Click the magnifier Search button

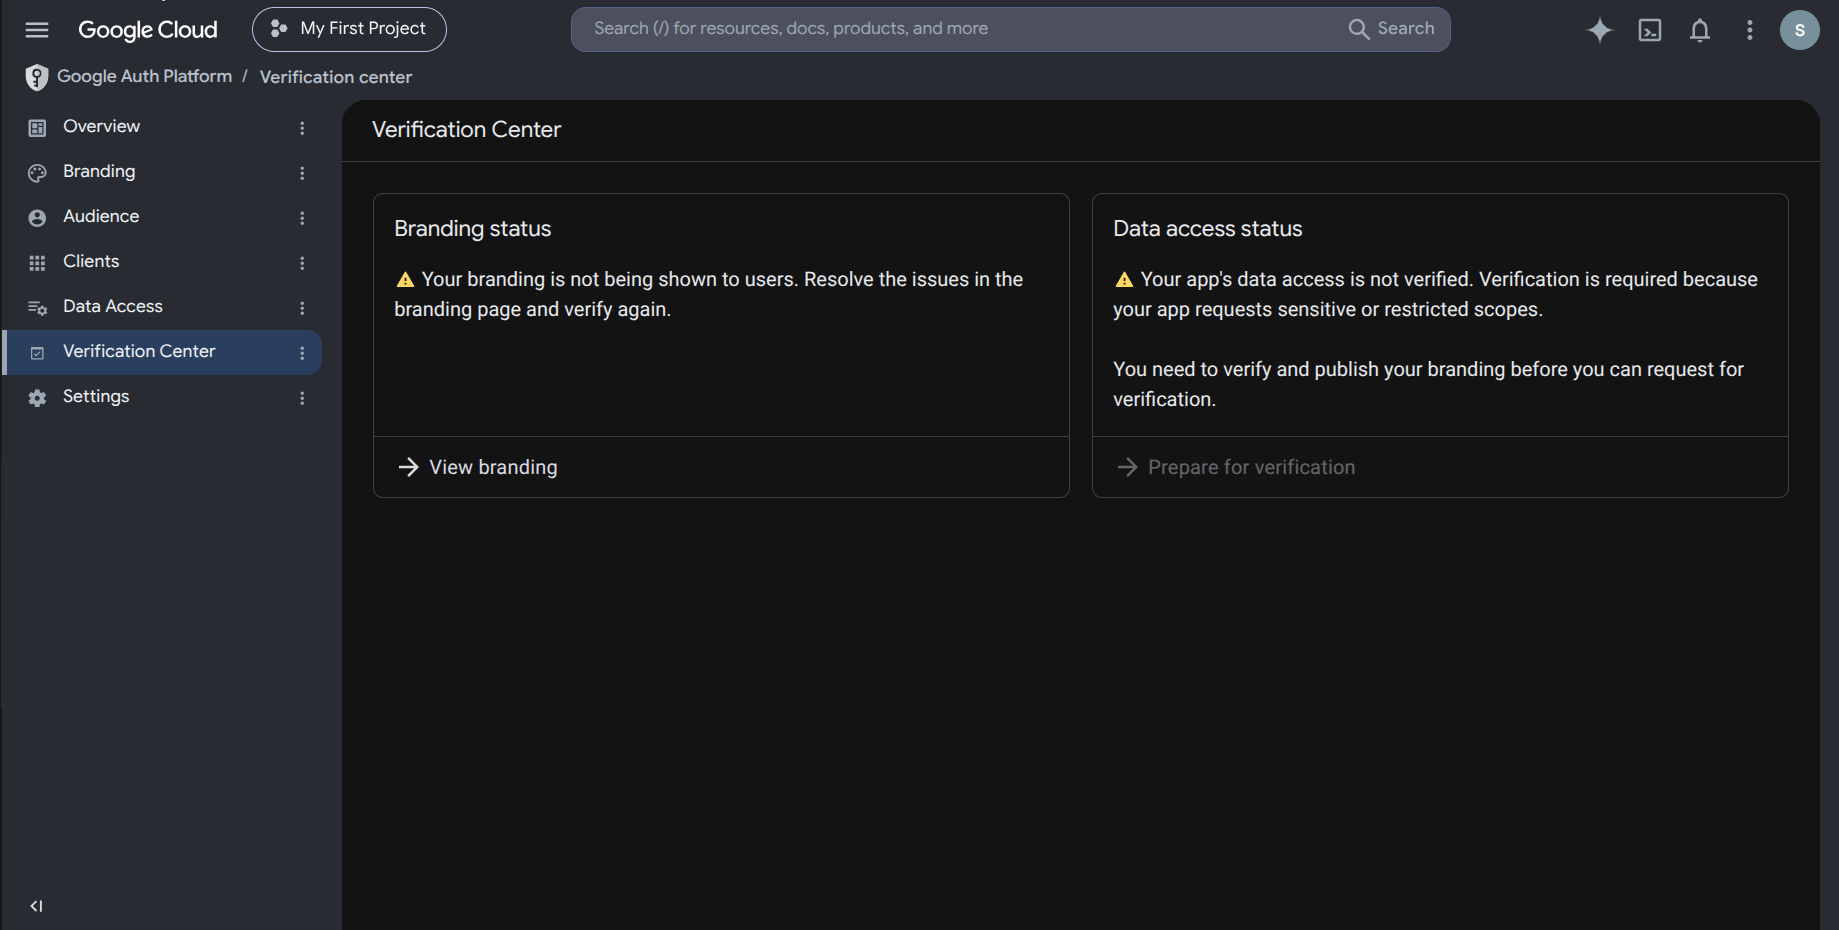coord(1392,29)
